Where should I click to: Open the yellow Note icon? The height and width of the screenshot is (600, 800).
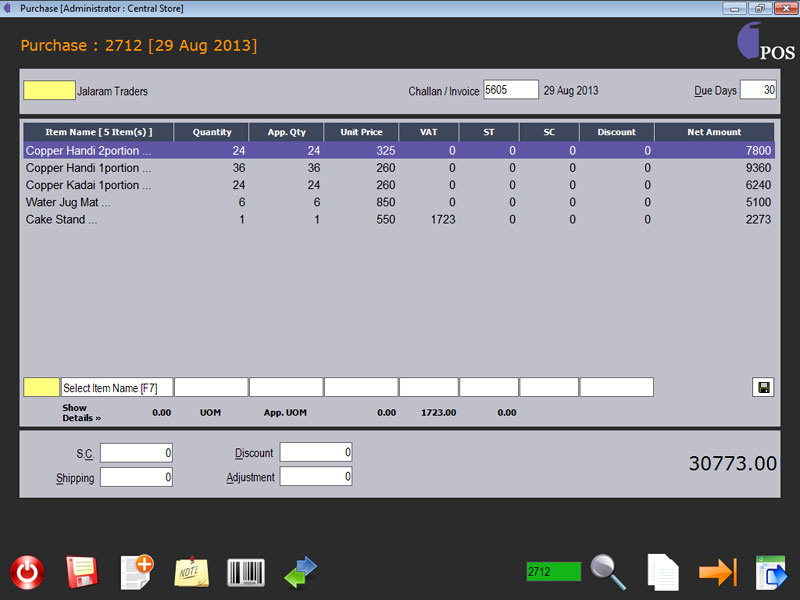(x=191, y=572)
